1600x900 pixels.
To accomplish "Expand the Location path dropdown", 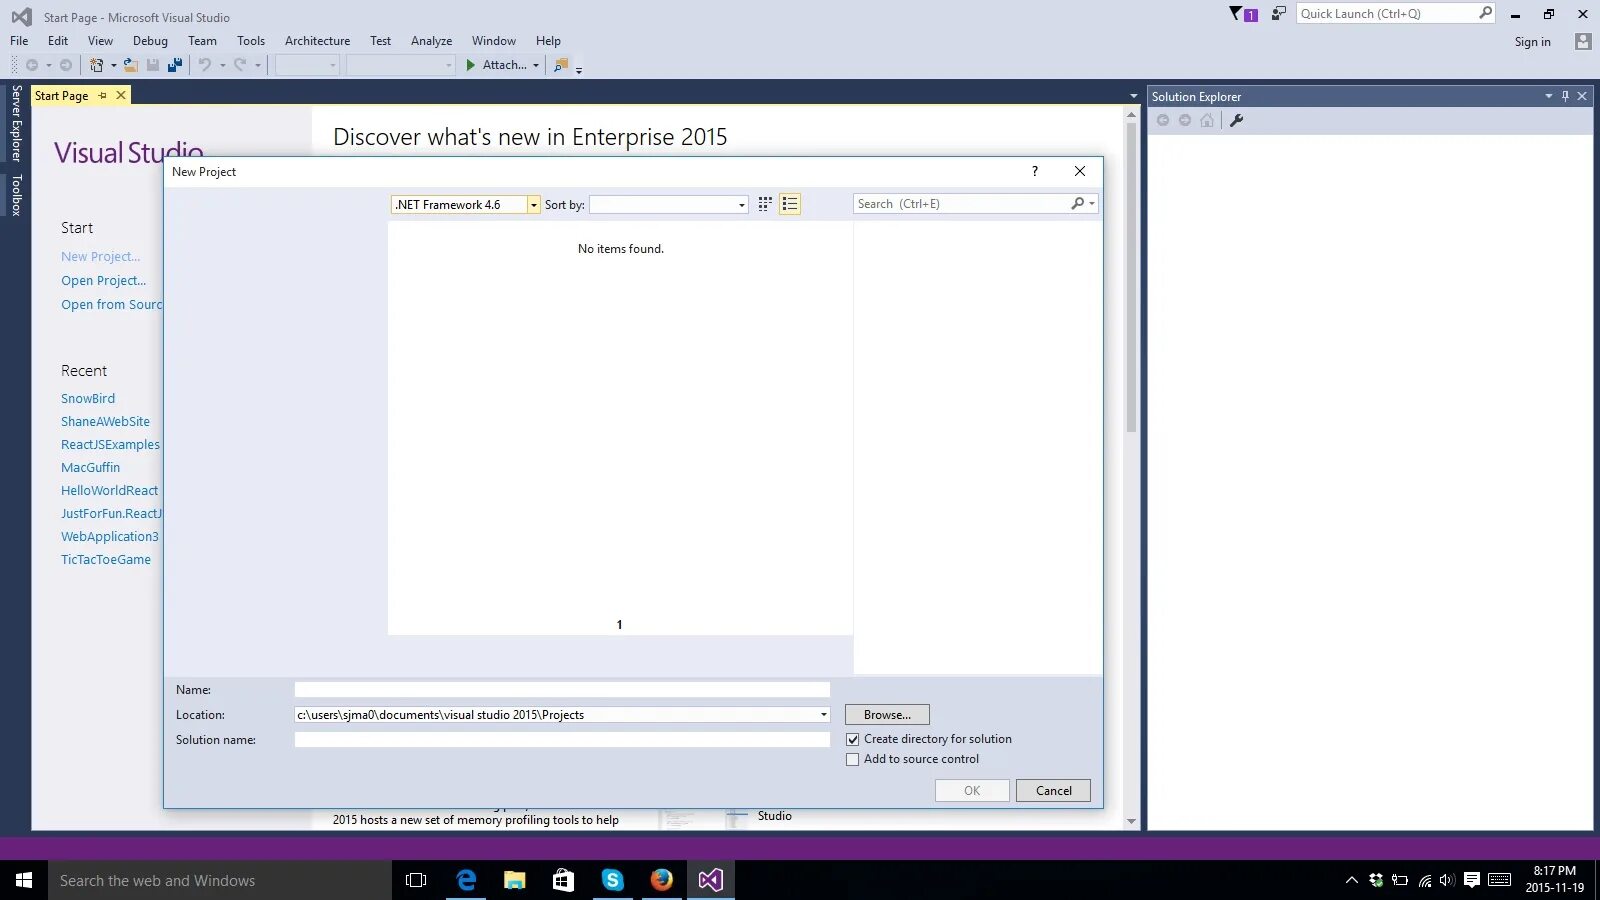I will (x=824, y=715).
